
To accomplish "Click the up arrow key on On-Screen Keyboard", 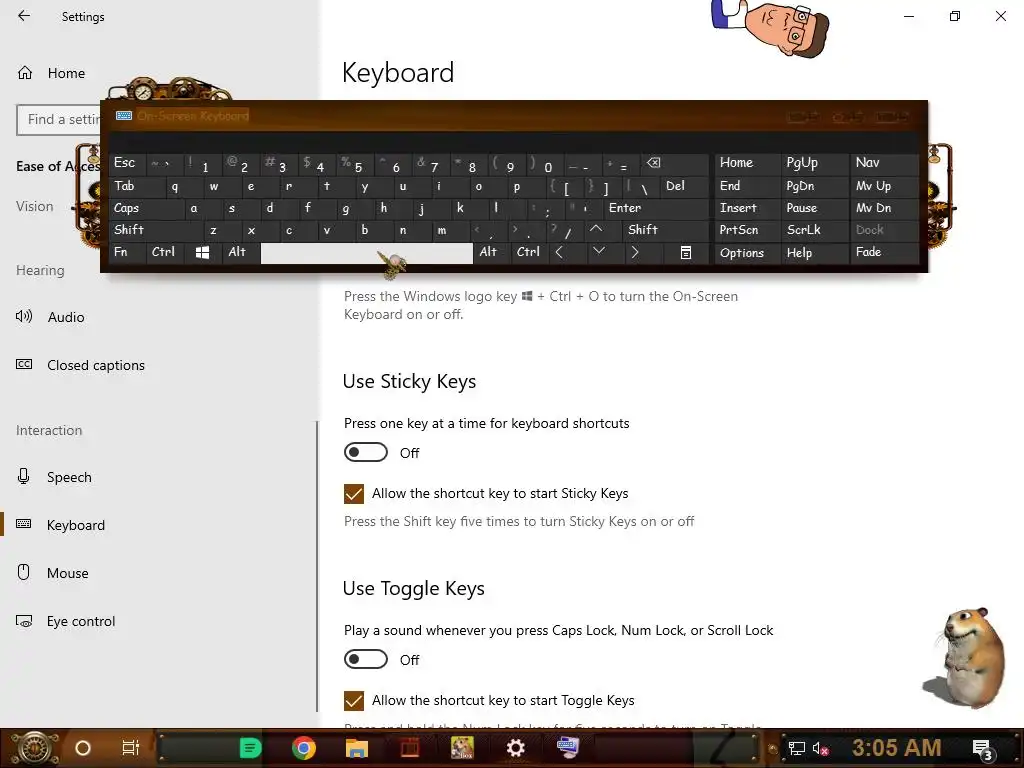I will [x=596, y=229].
